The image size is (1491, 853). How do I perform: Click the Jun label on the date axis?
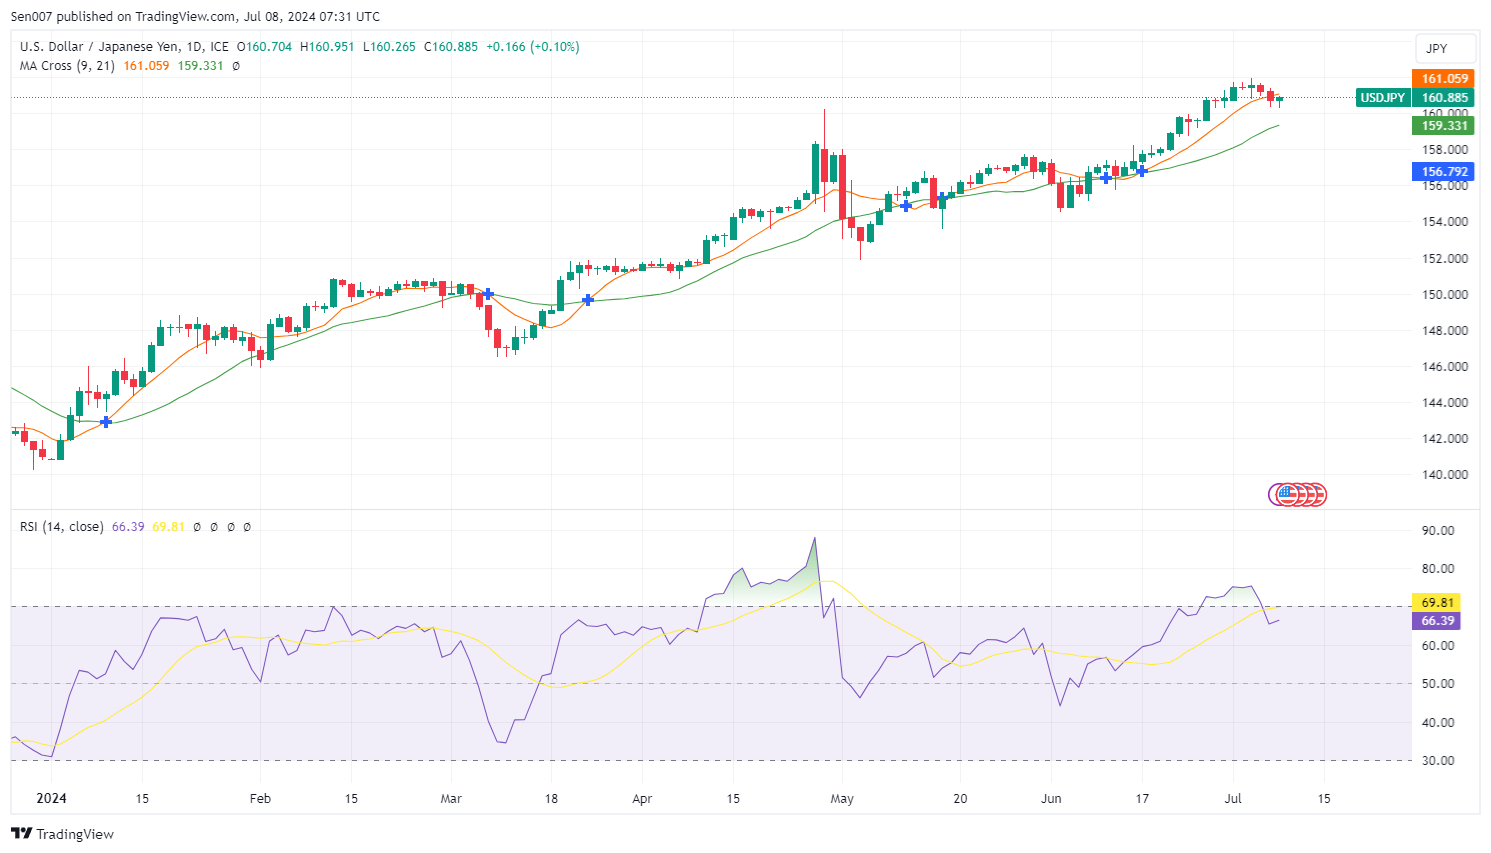pos(1051,798)
